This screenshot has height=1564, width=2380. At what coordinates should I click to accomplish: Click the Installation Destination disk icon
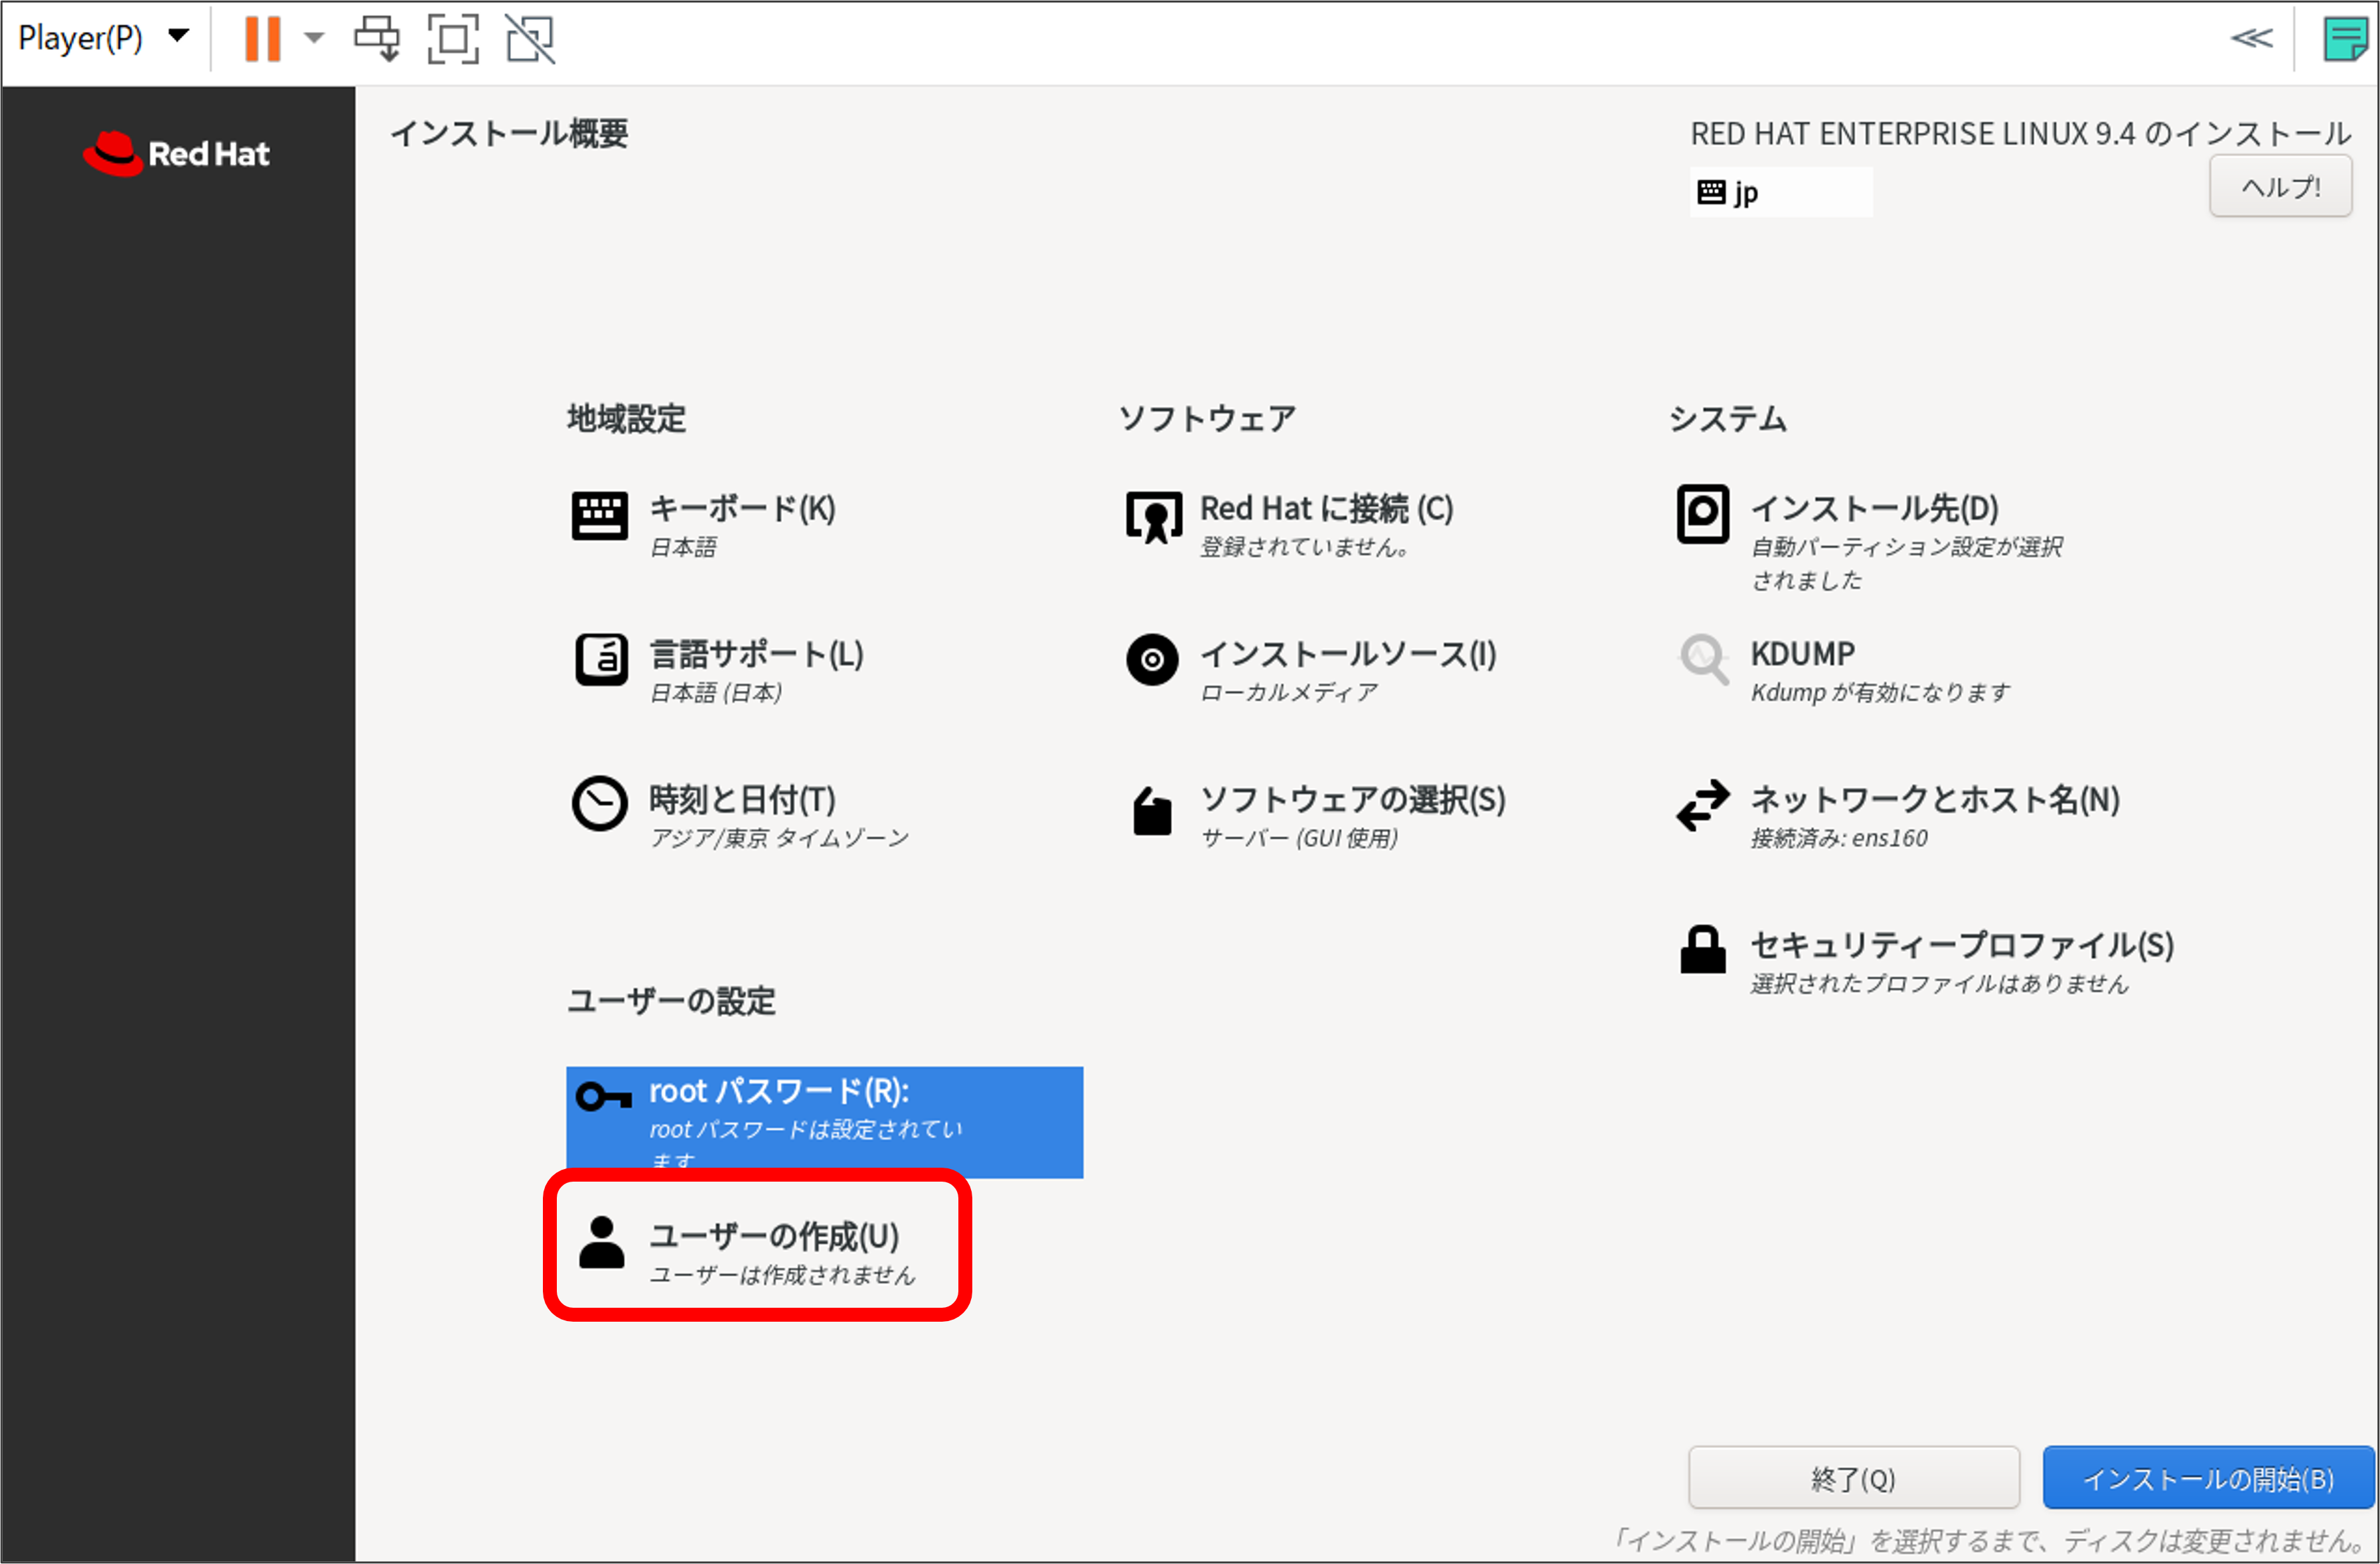click(x=1702, y=514)
